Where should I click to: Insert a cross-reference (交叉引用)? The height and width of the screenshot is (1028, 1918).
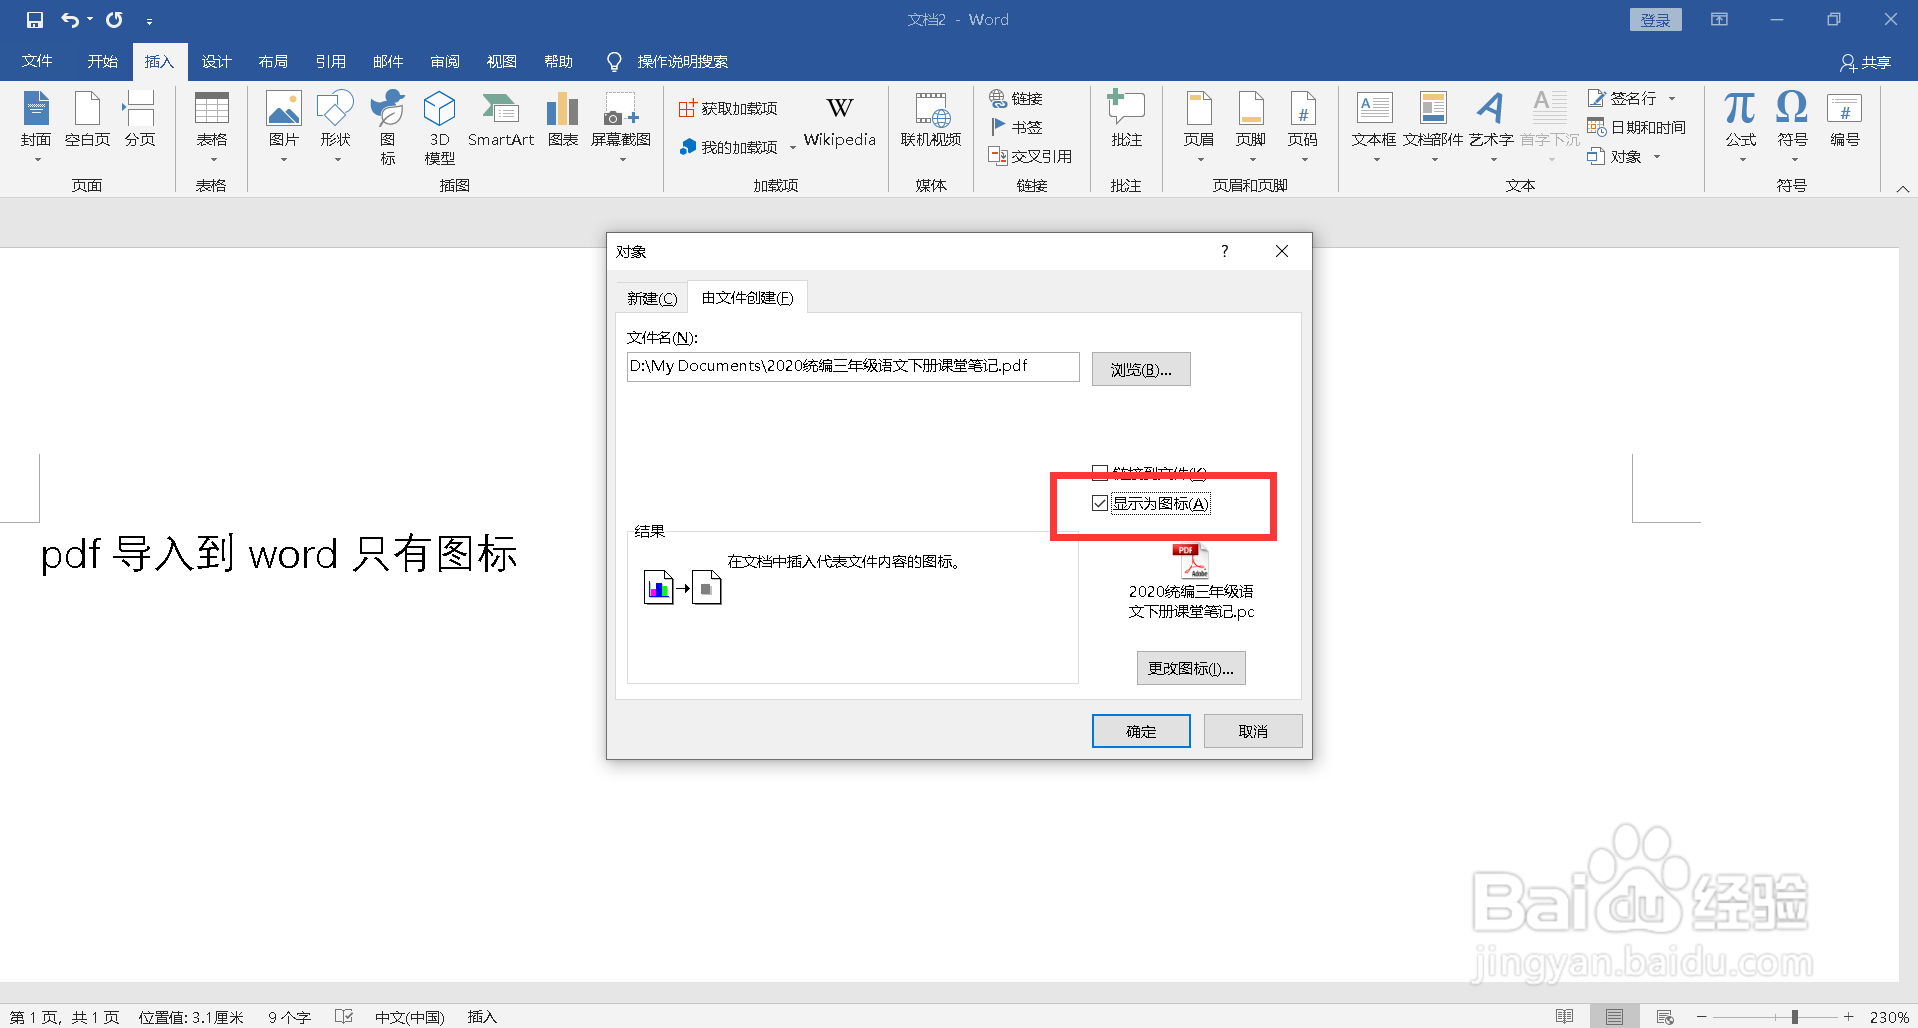point(1030,156)
